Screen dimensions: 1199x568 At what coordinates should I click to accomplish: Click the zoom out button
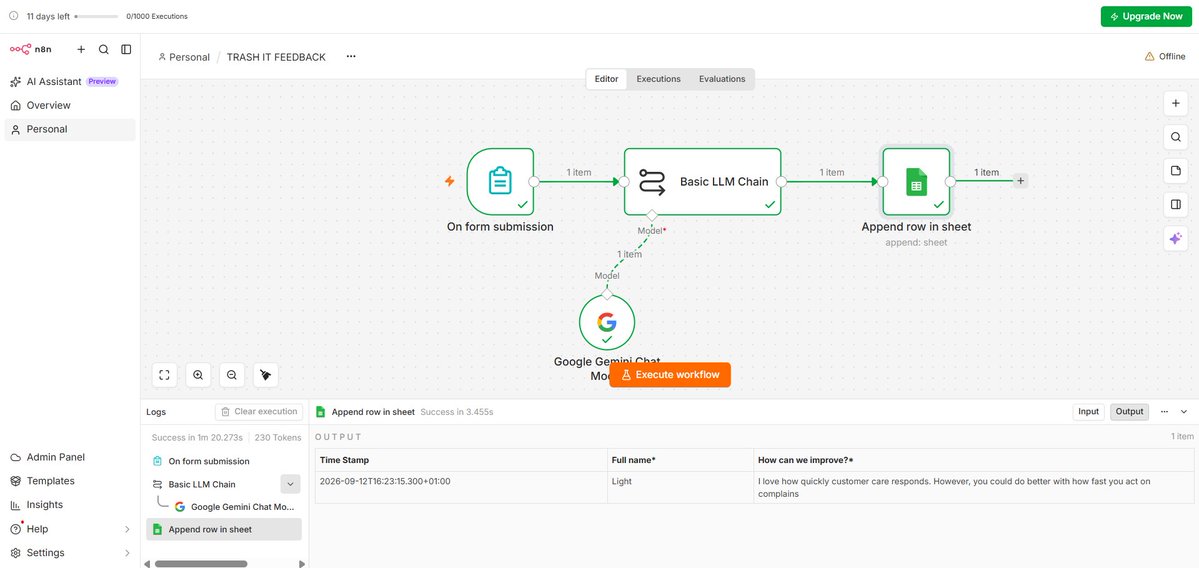(232, 375)
